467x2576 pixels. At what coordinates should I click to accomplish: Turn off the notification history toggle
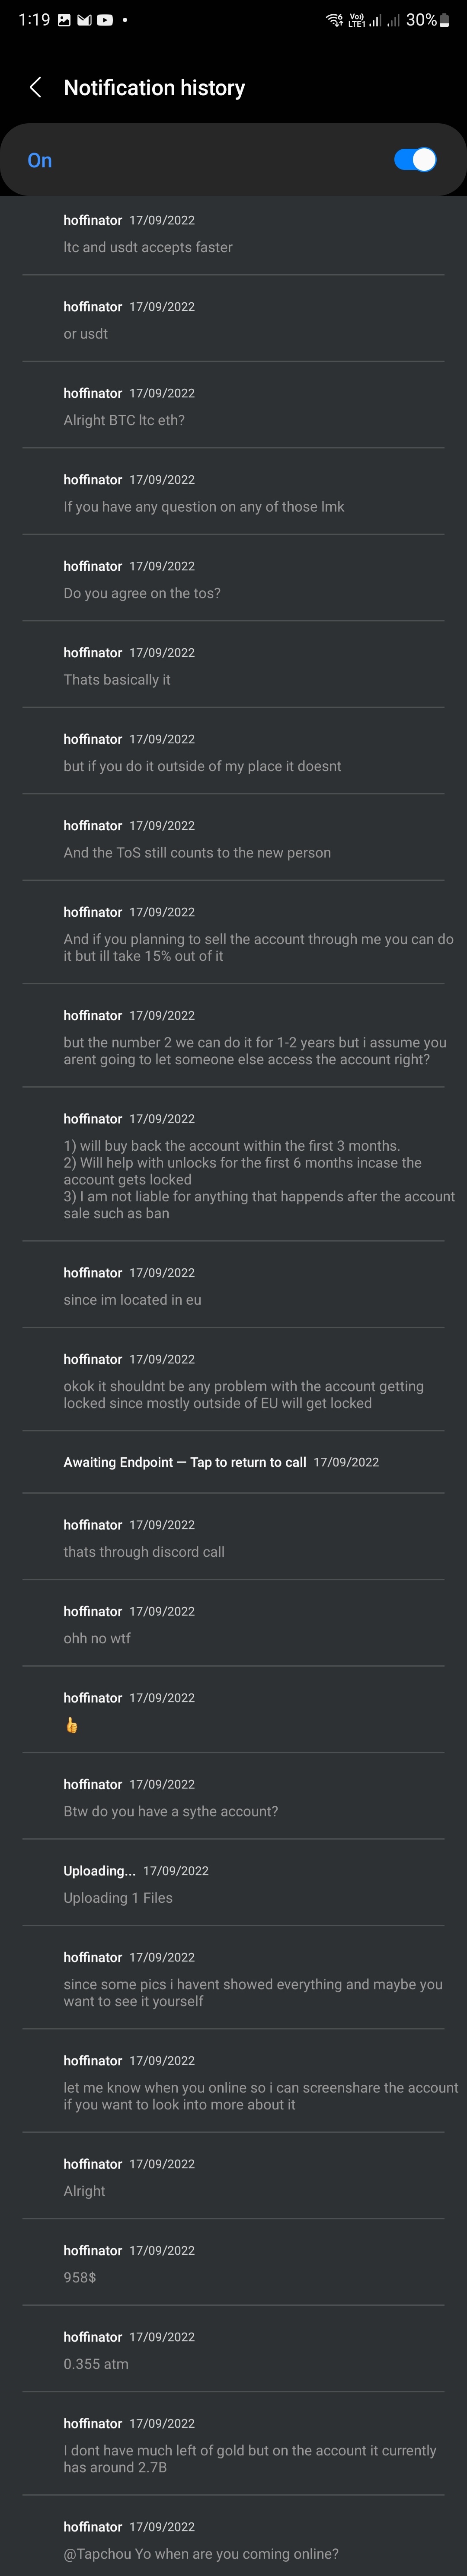(415, 160)
